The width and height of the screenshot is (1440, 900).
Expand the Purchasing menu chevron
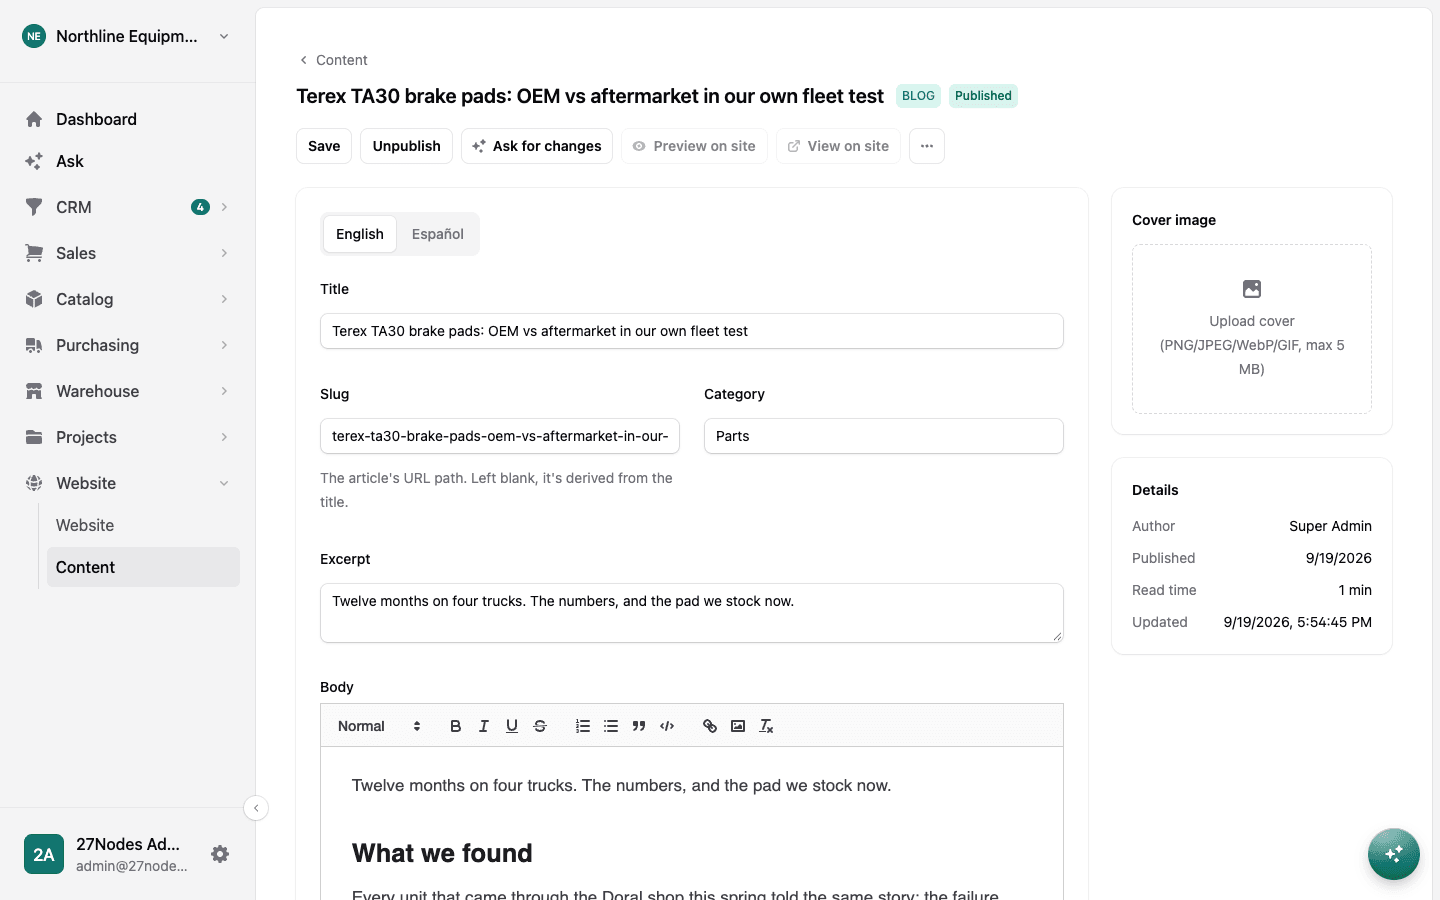[x=224, y=345]
